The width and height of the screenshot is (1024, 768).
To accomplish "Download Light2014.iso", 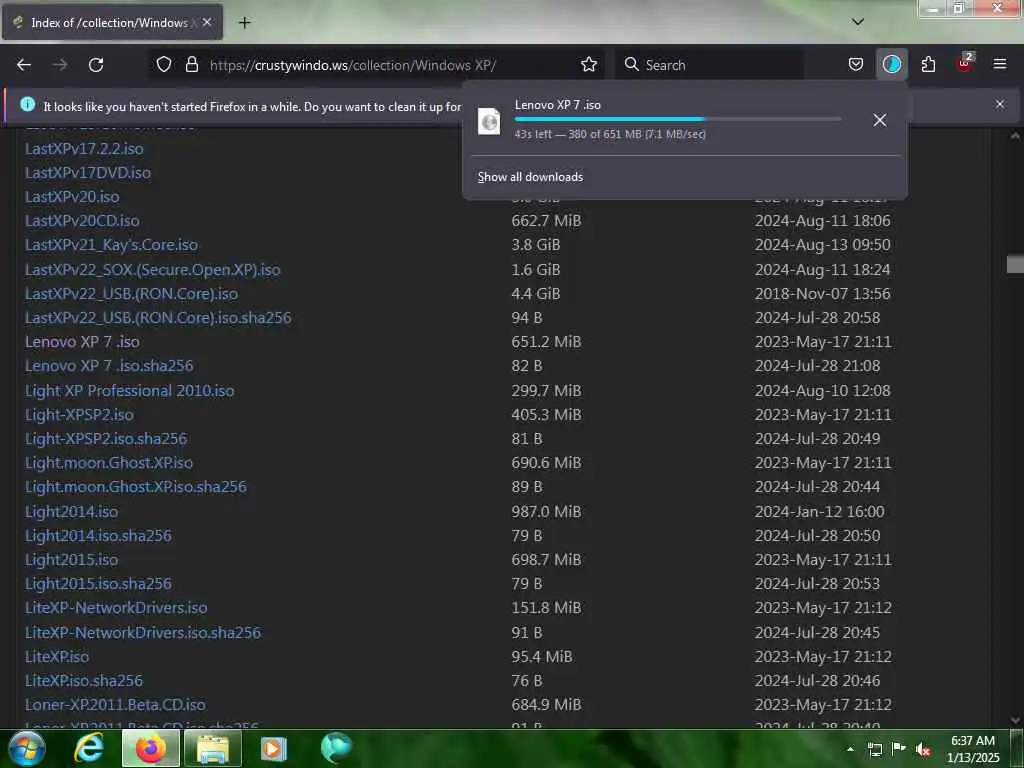I will click(x=71, y=511).
